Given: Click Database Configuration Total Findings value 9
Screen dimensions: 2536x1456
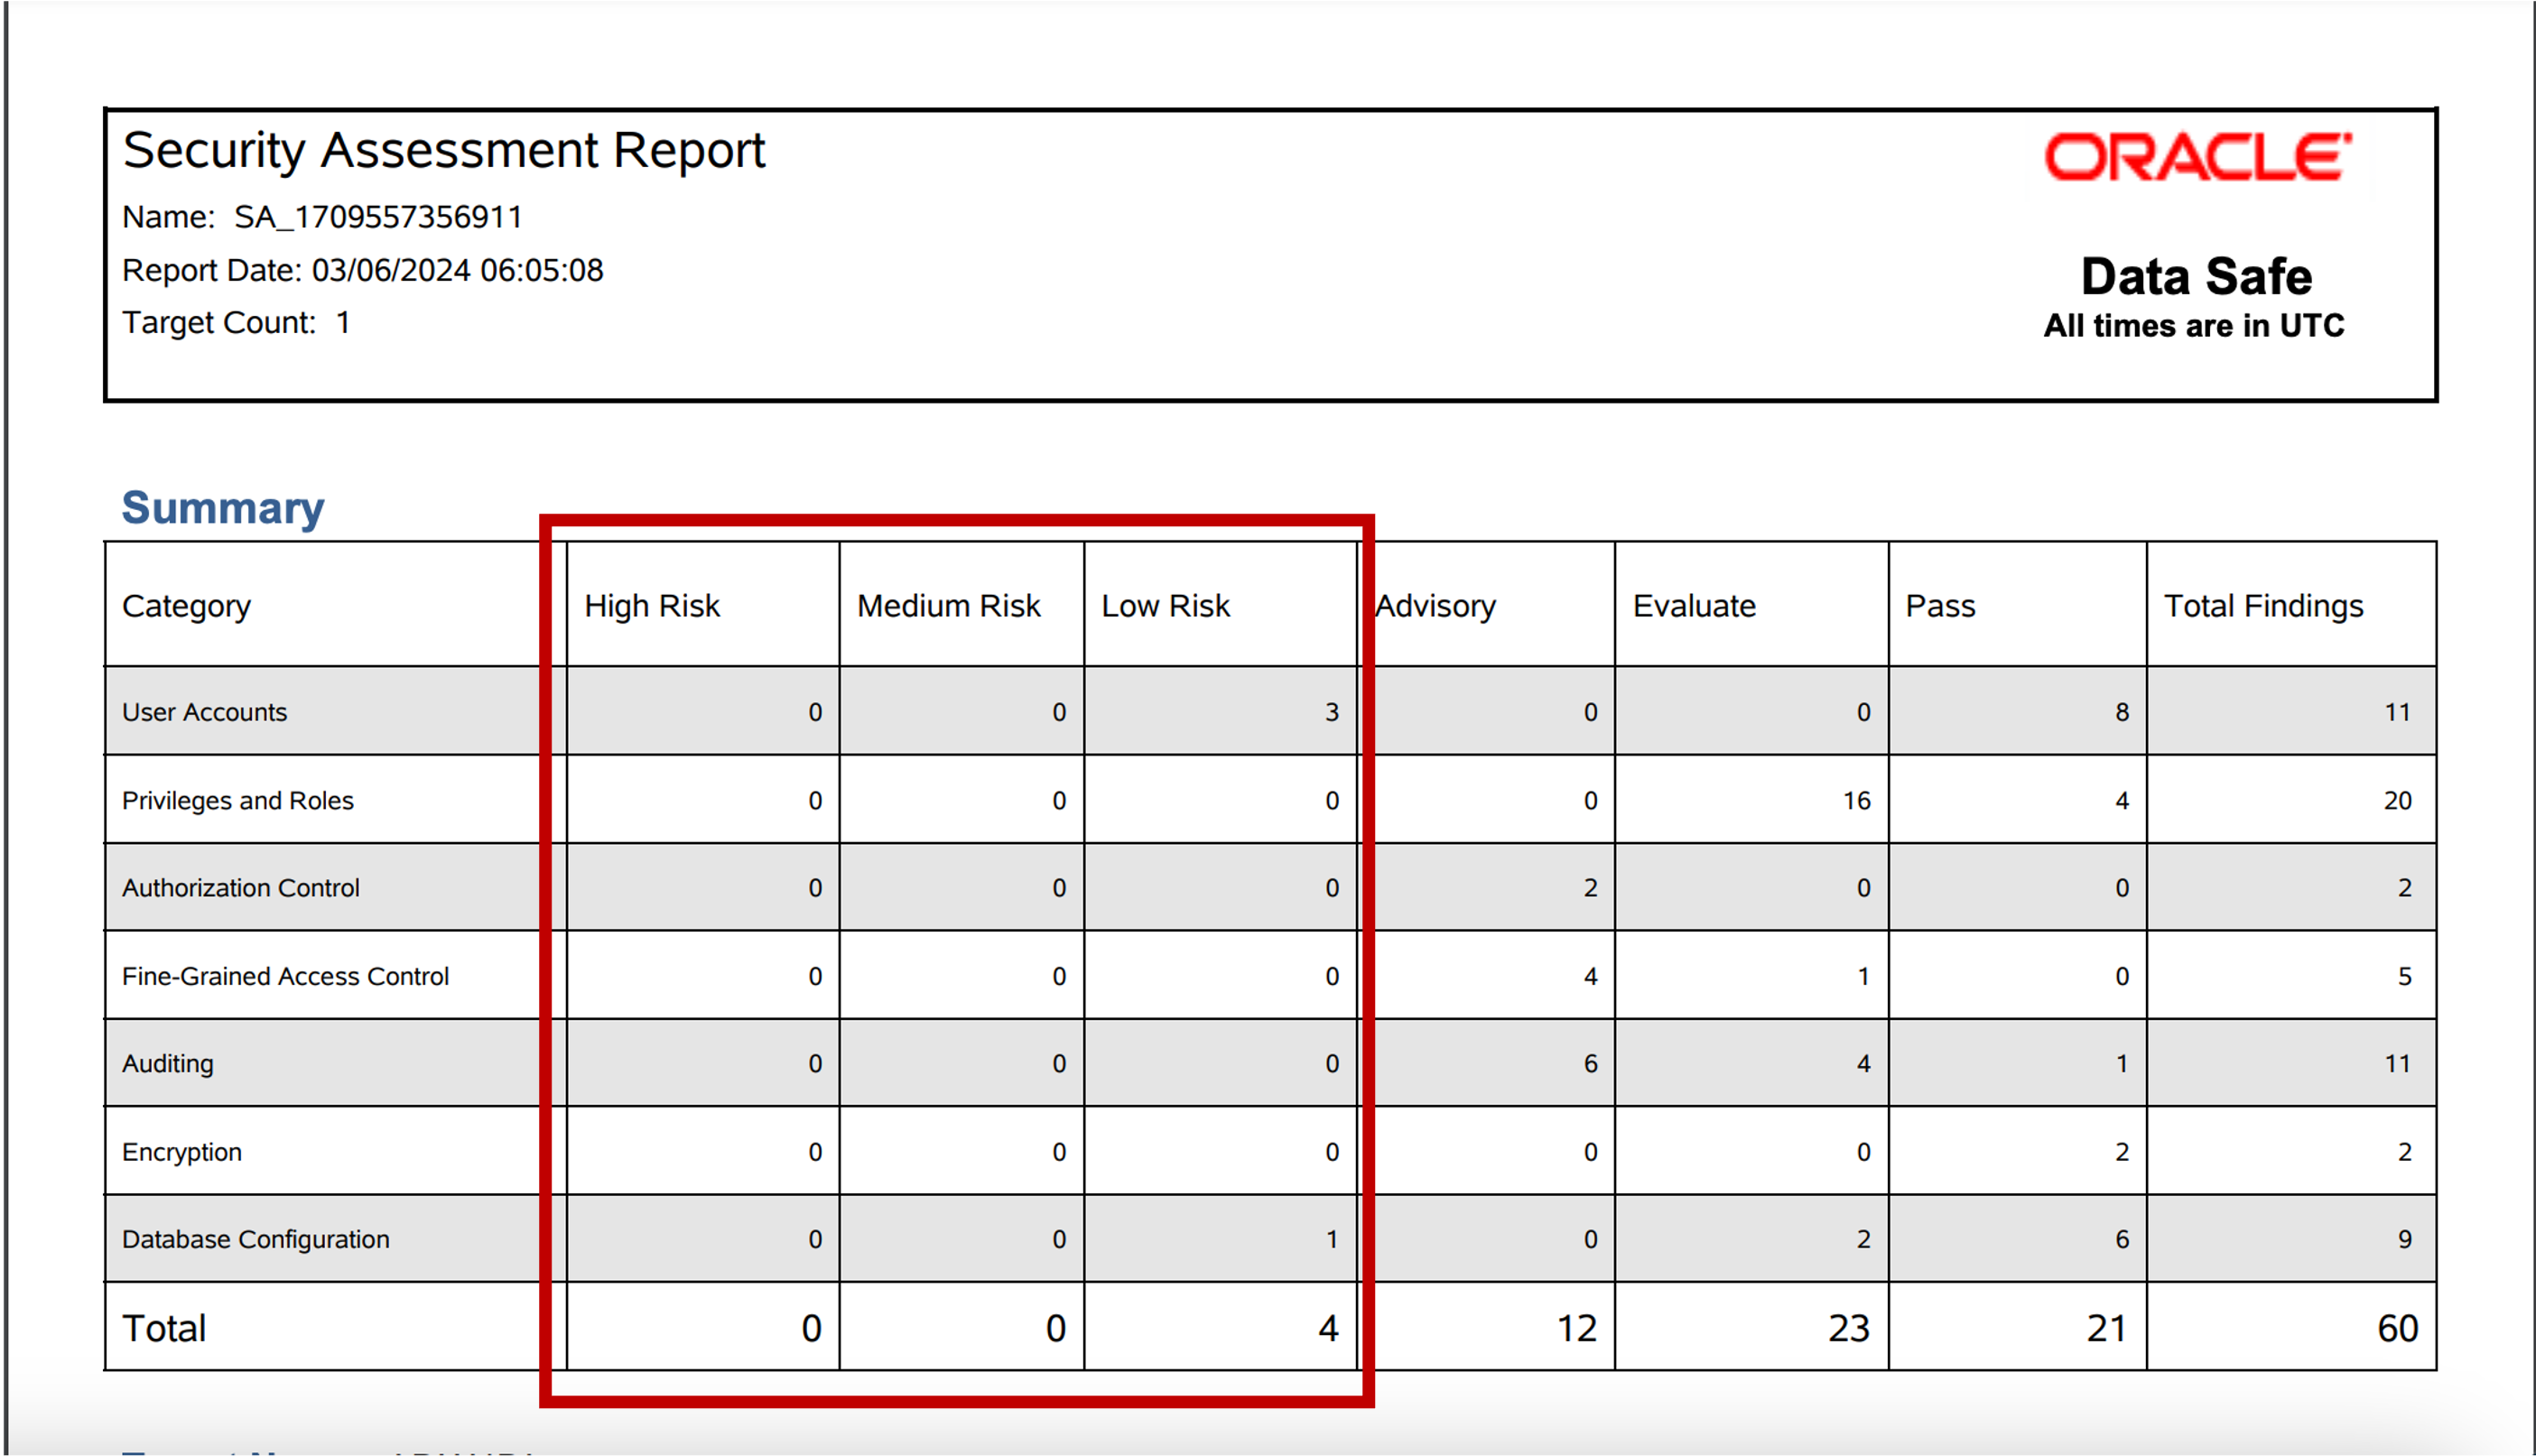Looking at the screenshot, I should click(x=2405, y=1240).
